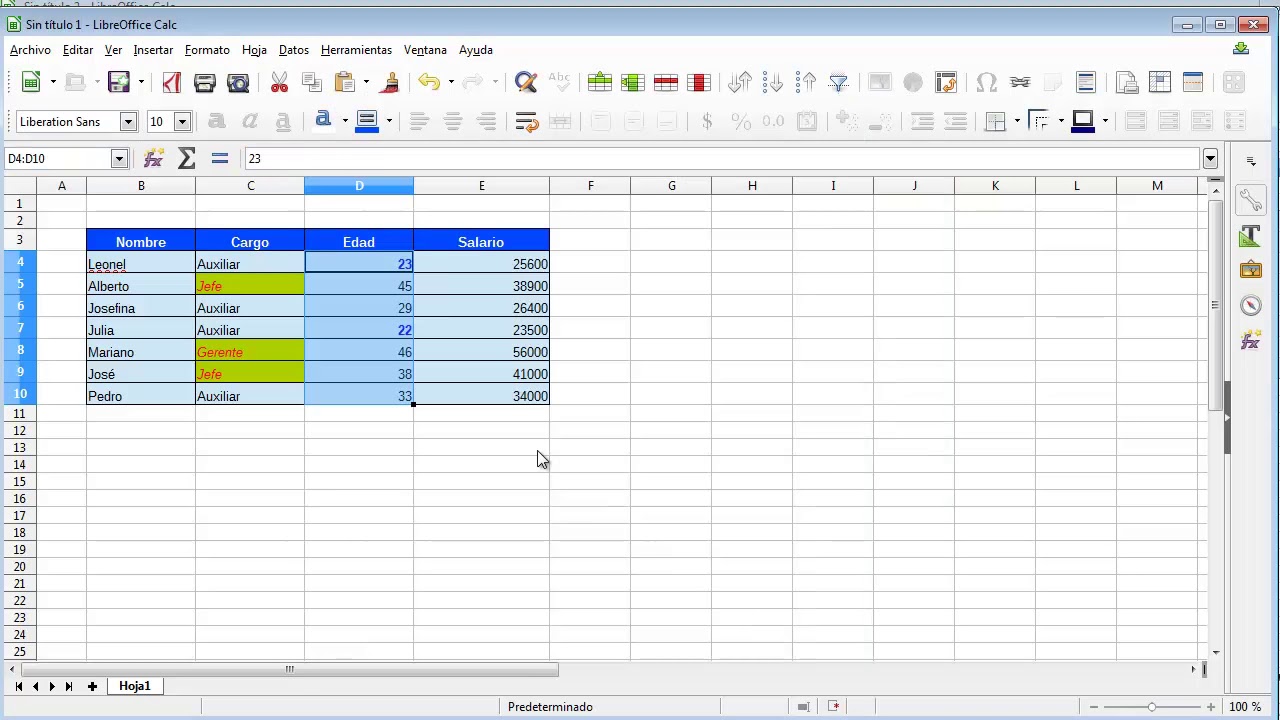
Task: Open the Print Preview
Action: coord(238,82)
